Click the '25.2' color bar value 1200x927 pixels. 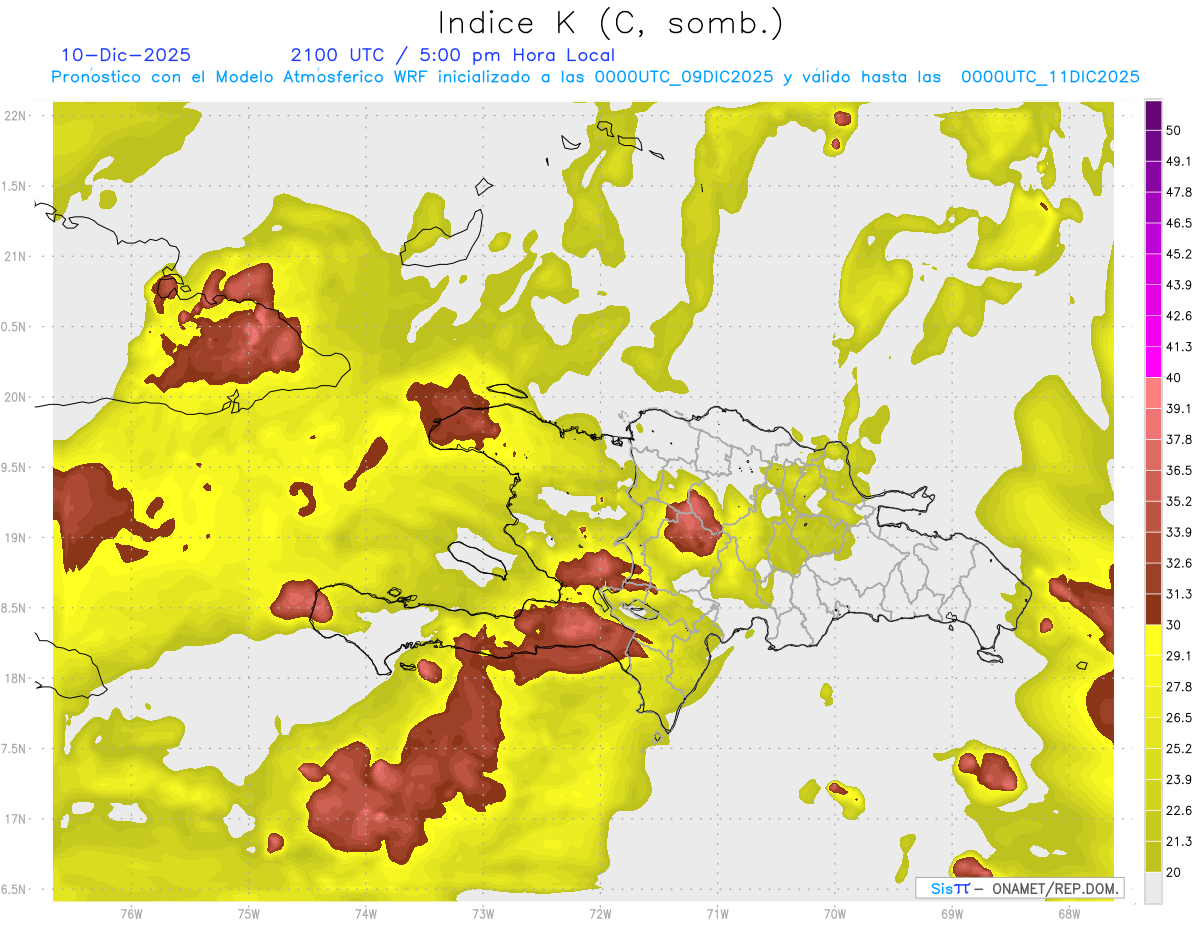[x=1179, y=749]
